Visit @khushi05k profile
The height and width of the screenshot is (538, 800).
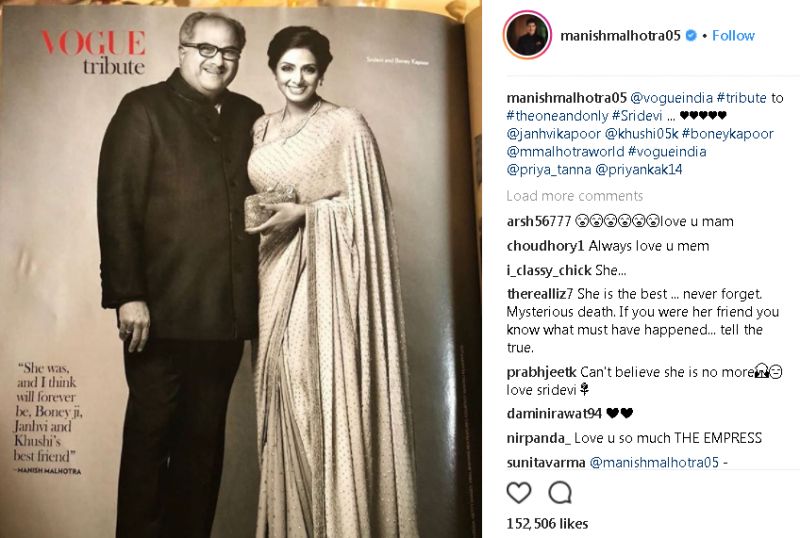coord(641,134)
